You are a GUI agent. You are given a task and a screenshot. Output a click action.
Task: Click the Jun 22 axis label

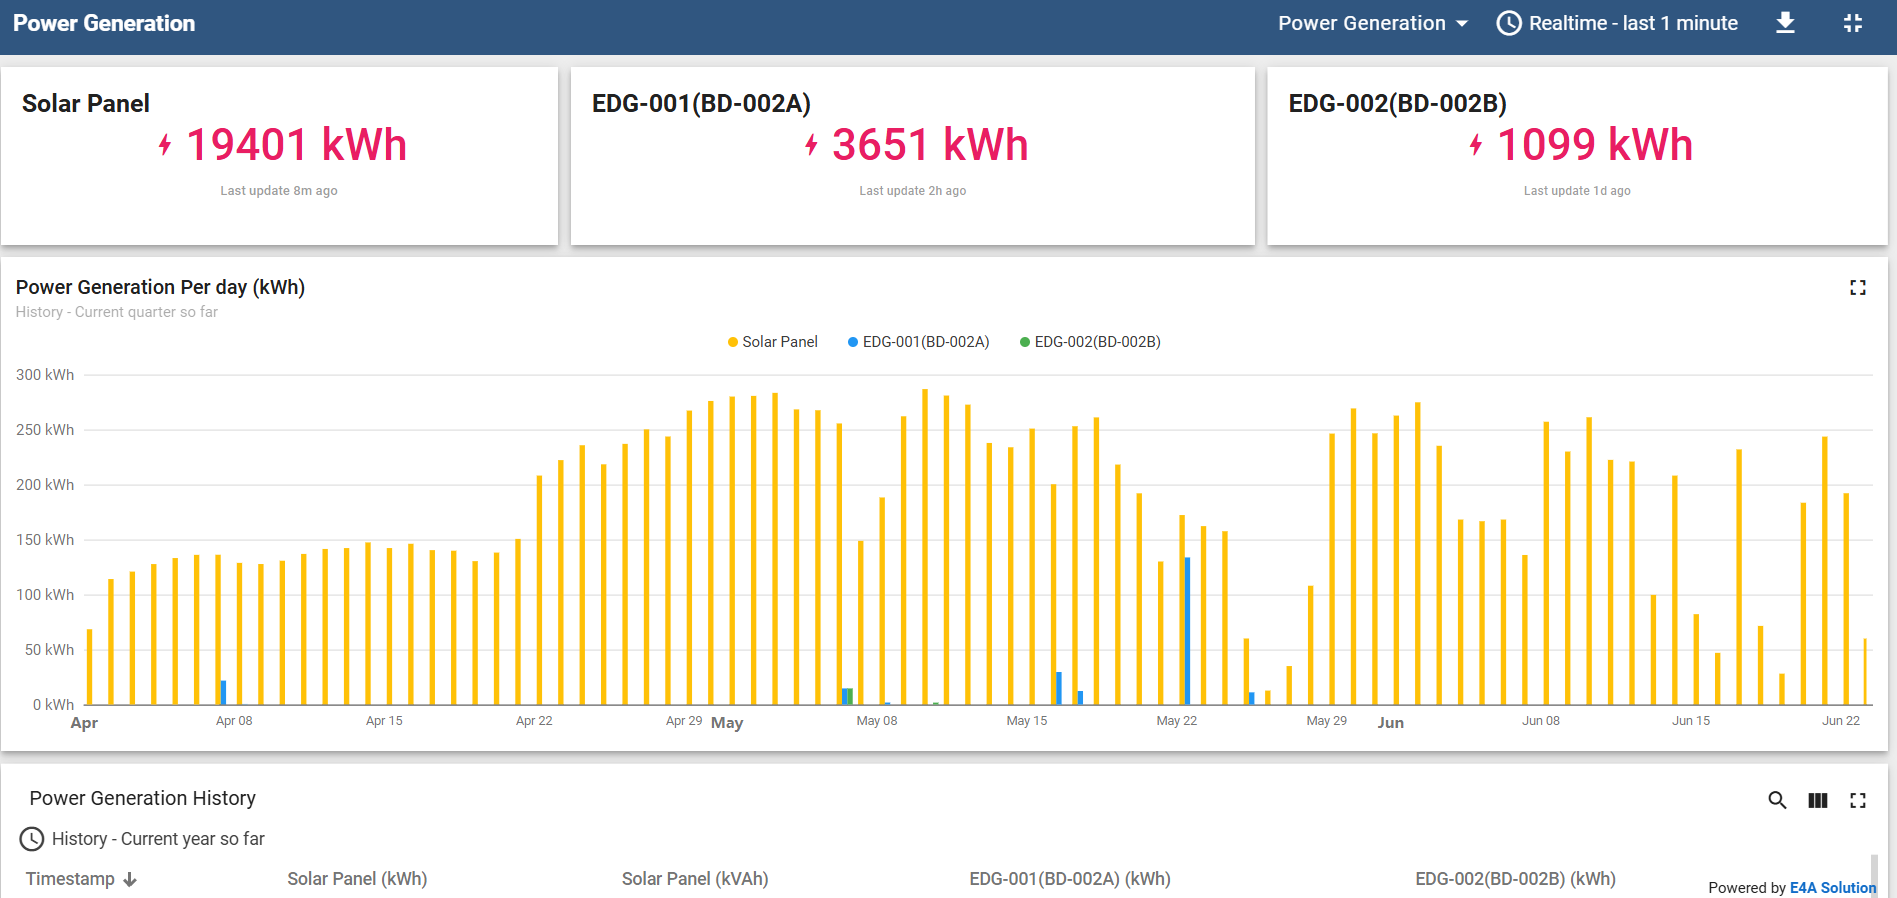1841,721
